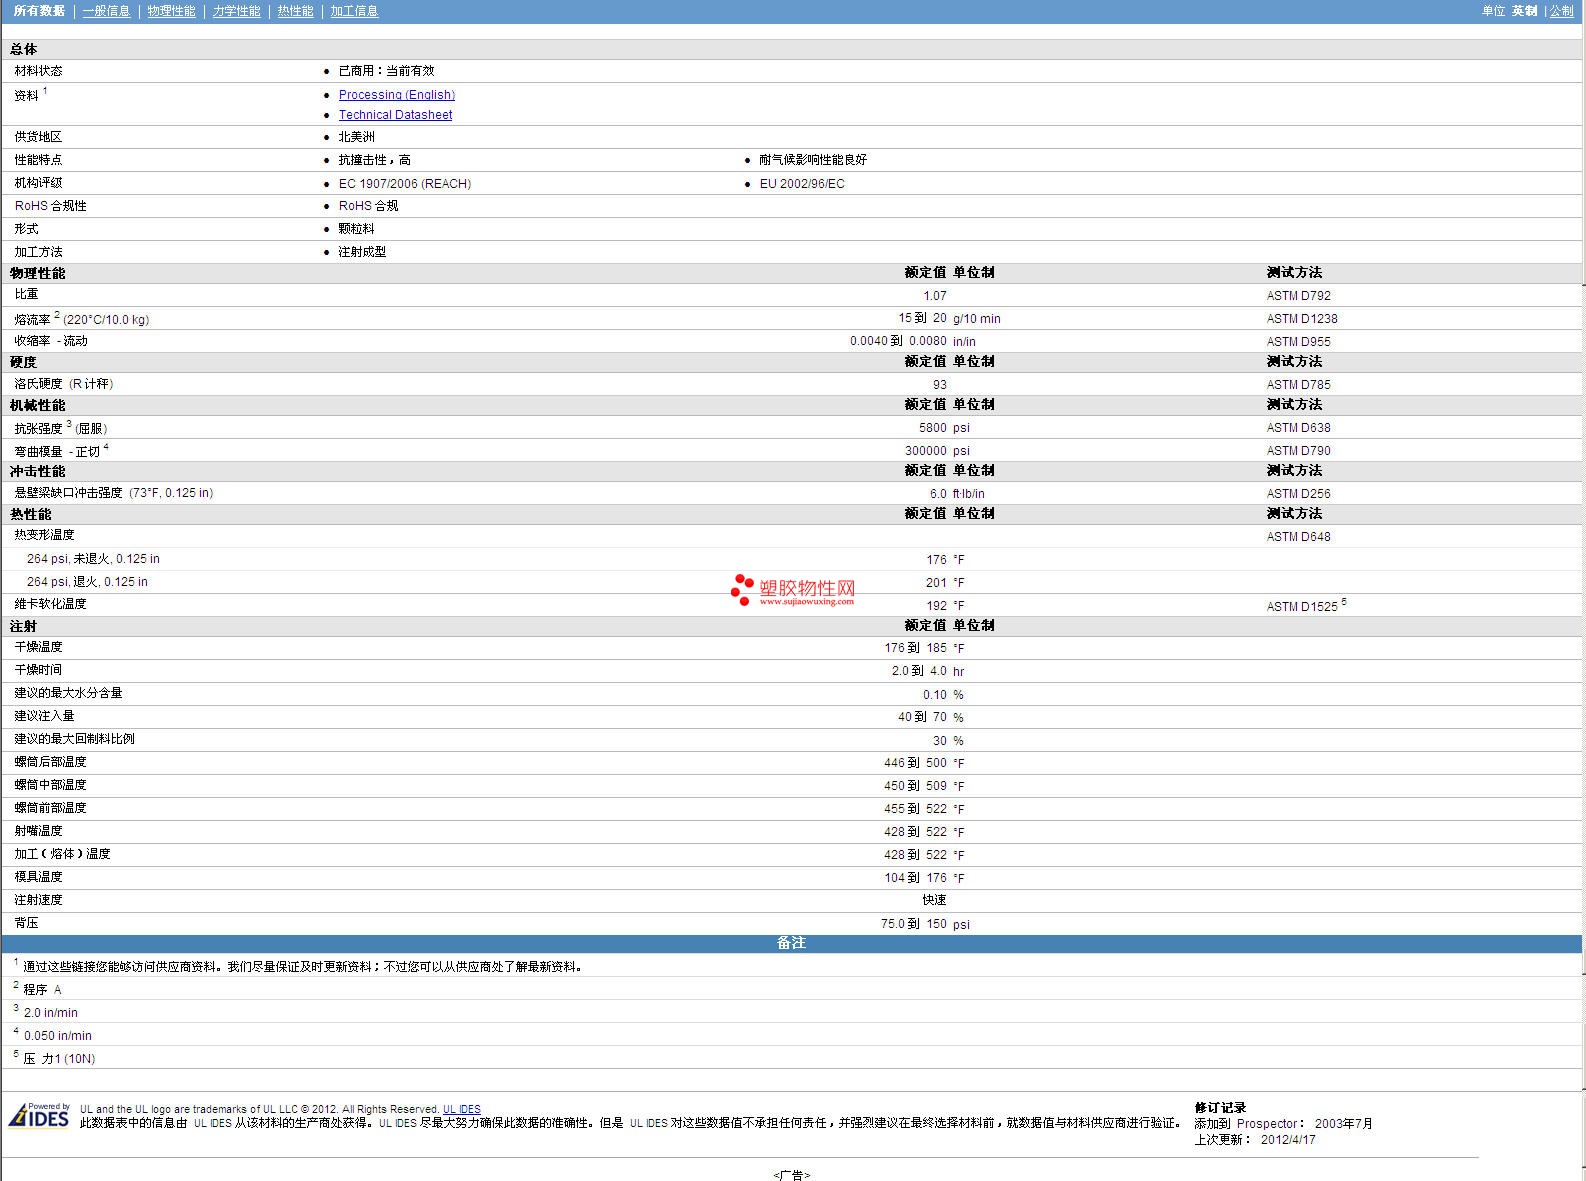Click the 螺筒前部温度 row label
The height and width of the screenshot is (1181, 1586).
tap(50, 808)
